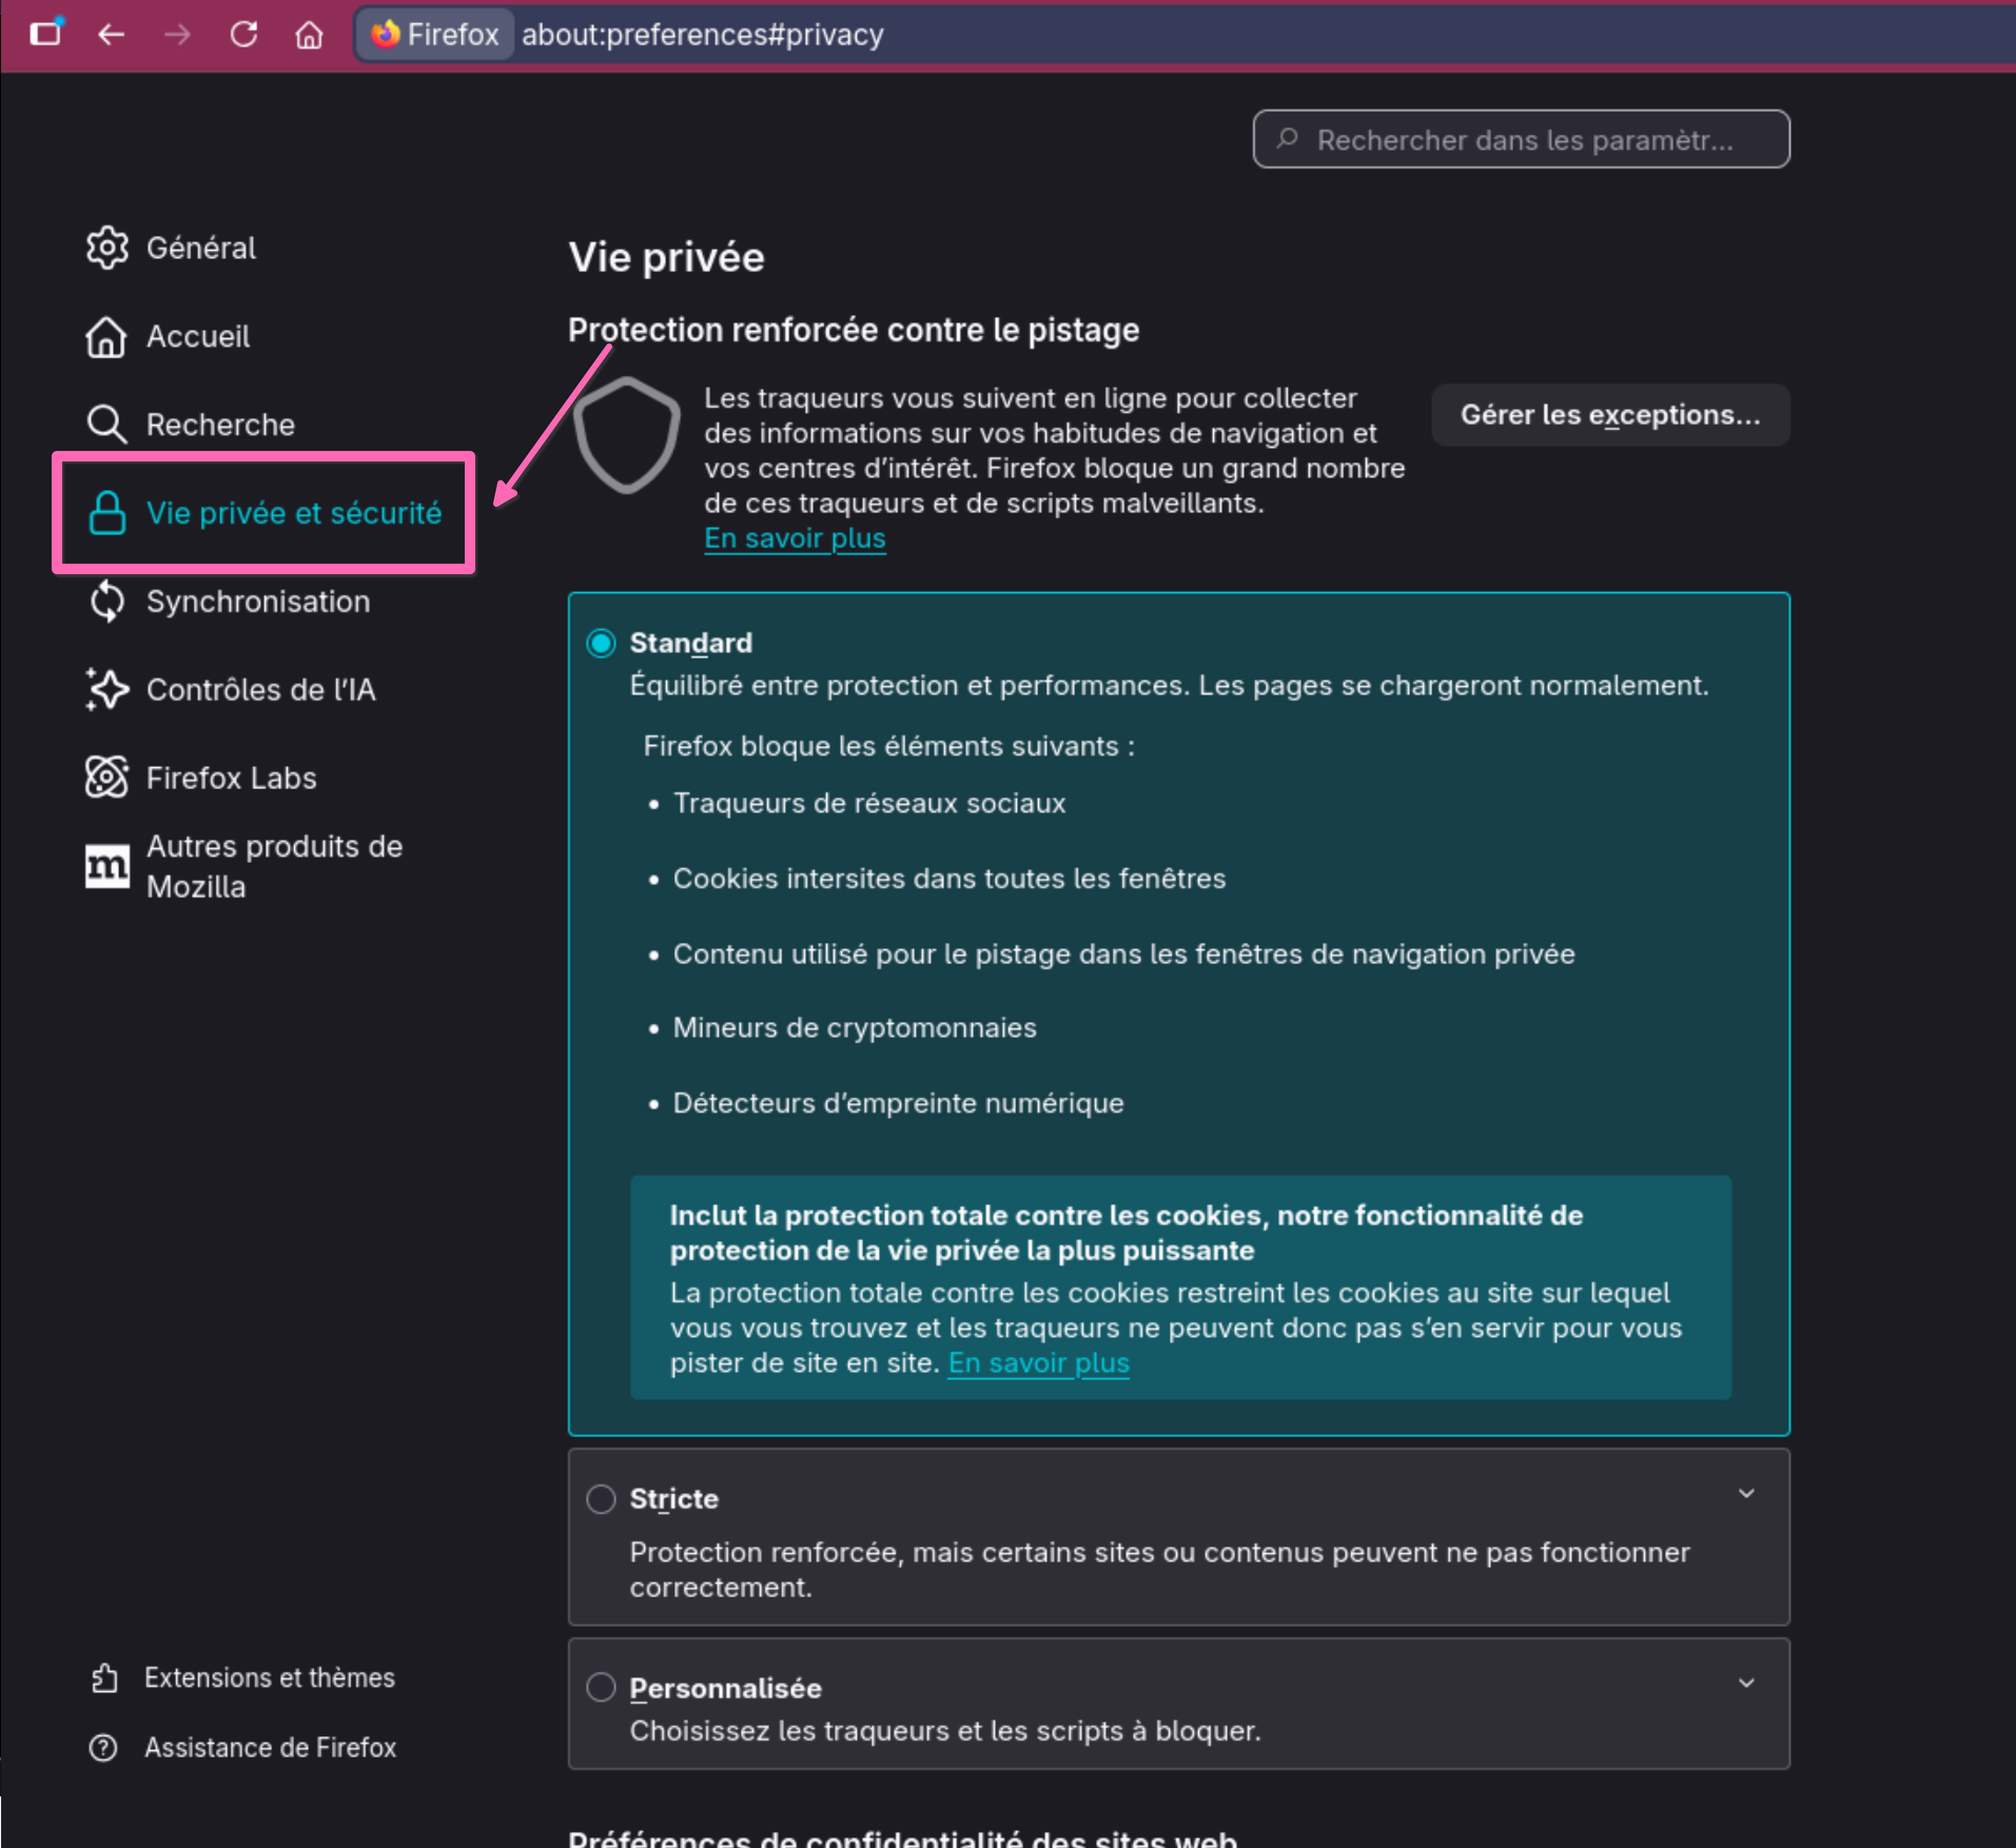The height and width of the screenshot is (1848, 2016).
Task: Expand the Stricte section chevron
Action: click(x=1746, y=1493)
